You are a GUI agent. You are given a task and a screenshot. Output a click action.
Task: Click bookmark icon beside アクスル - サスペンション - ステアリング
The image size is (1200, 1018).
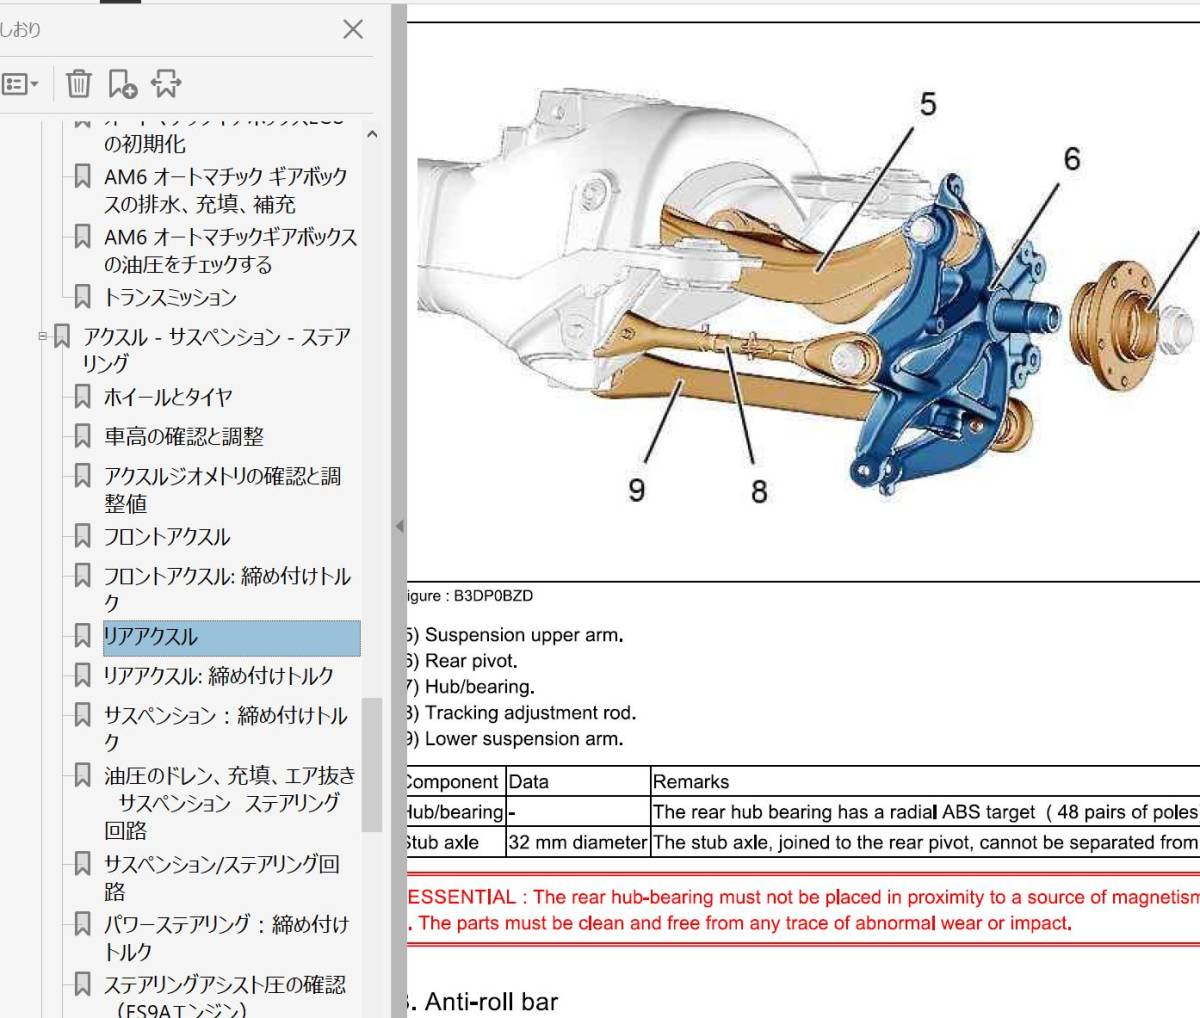(x=62, y=336)
